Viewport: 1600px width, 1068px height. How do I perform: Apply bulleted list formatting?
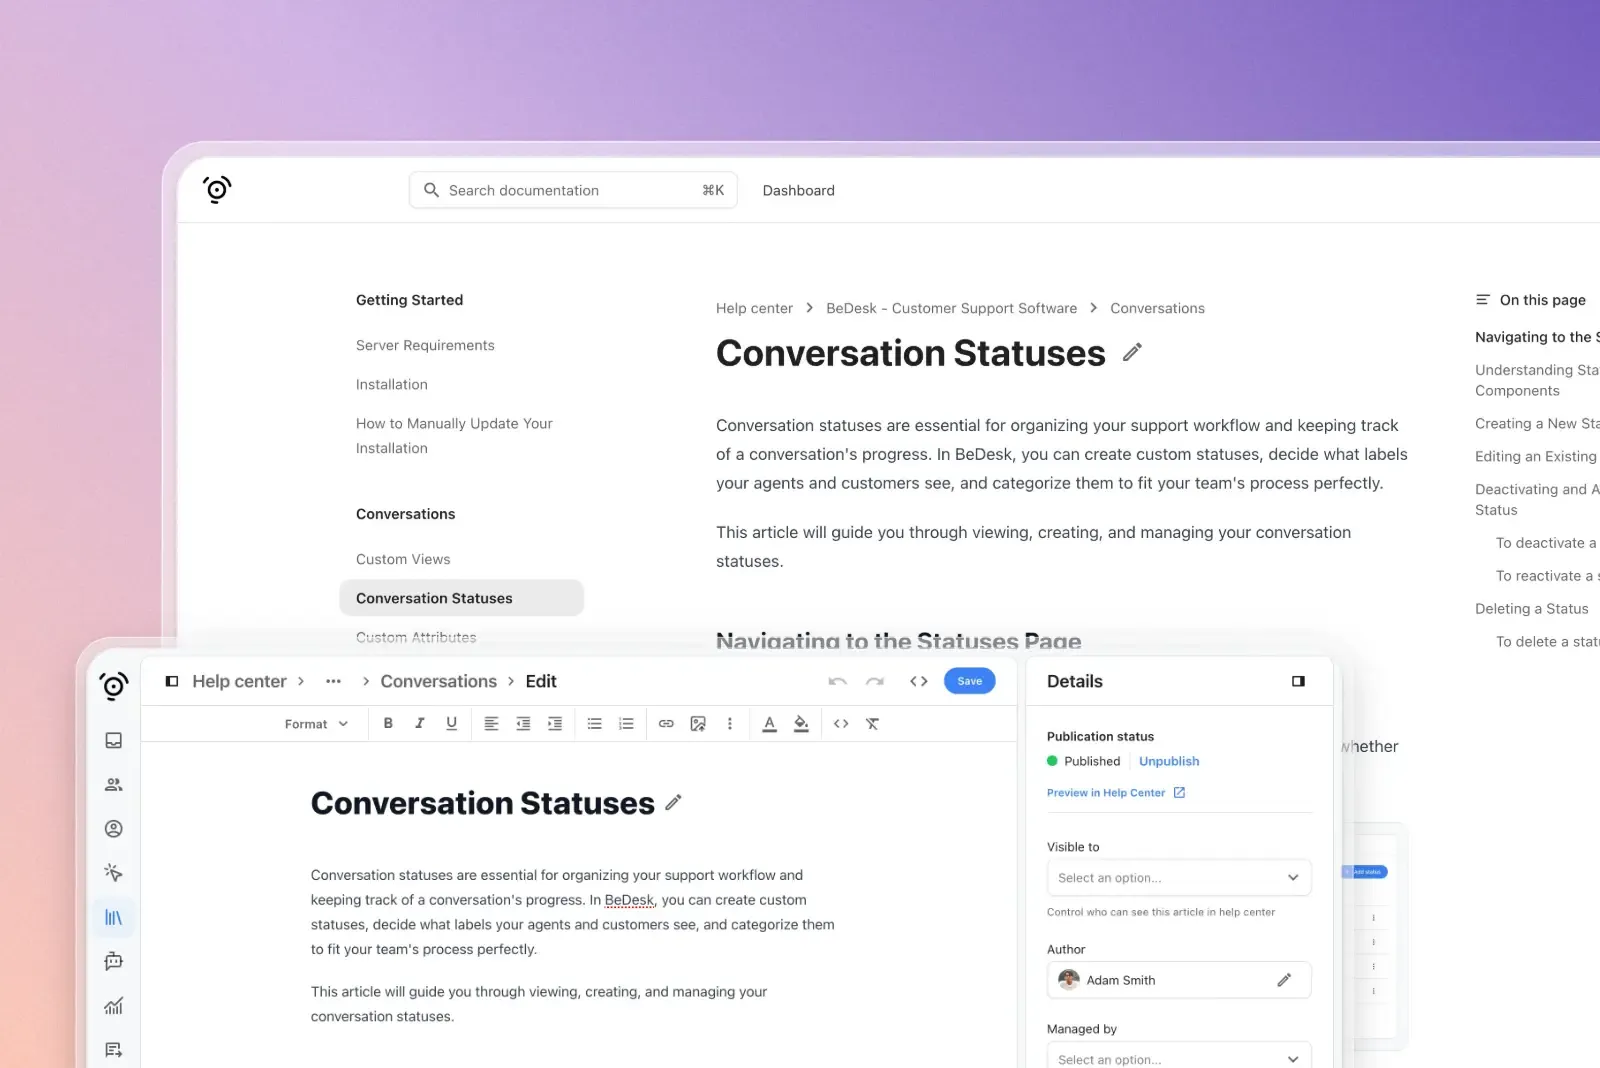coord(594,724)
